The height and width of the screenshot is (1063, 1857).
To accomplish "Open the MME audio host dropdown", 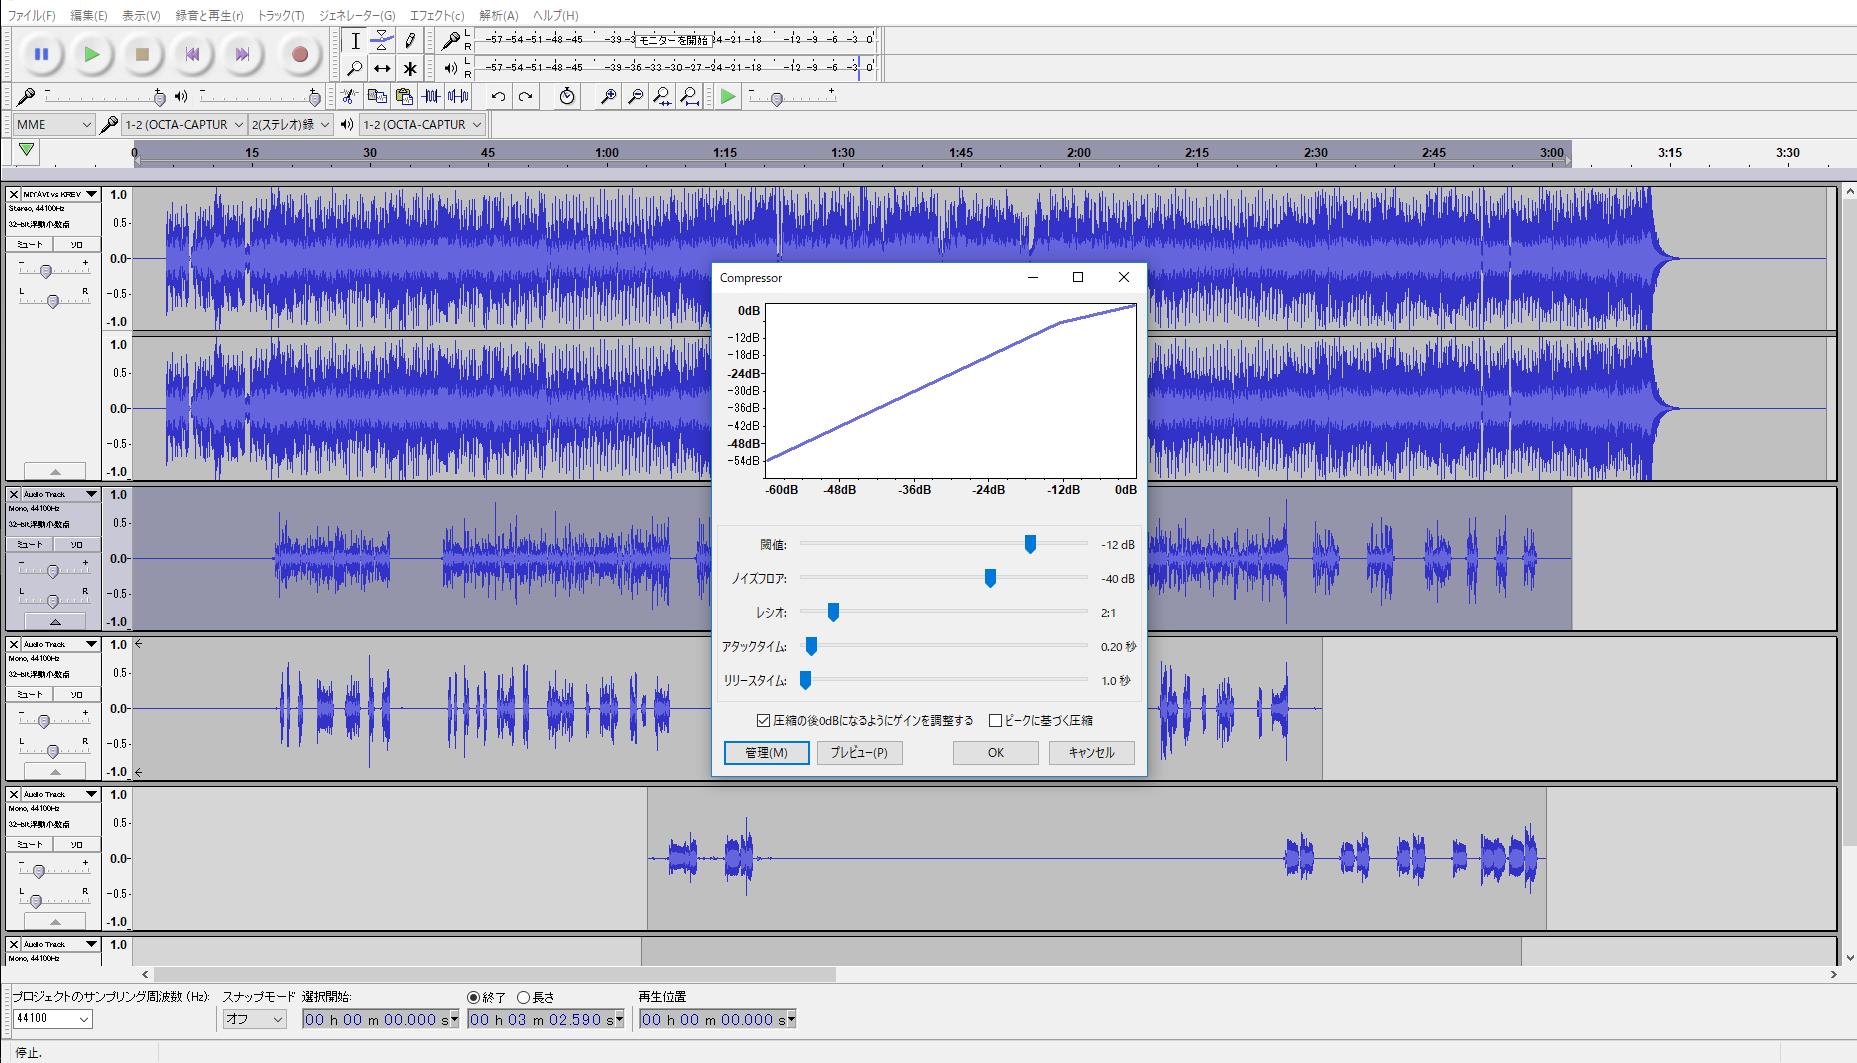I will click(54, 125).
